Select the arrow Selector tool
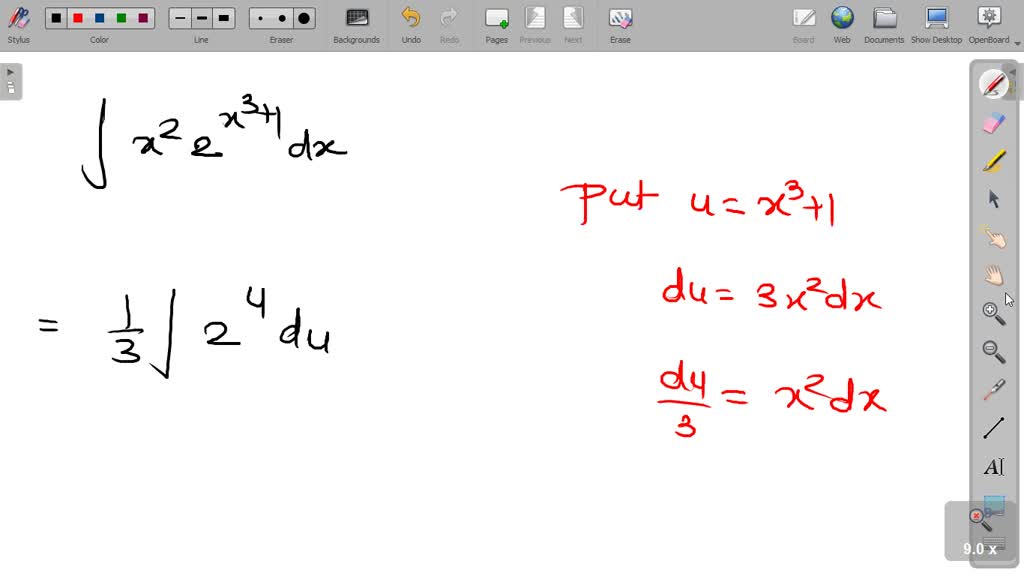The image size is (1024, 576). tap(992, 198)
